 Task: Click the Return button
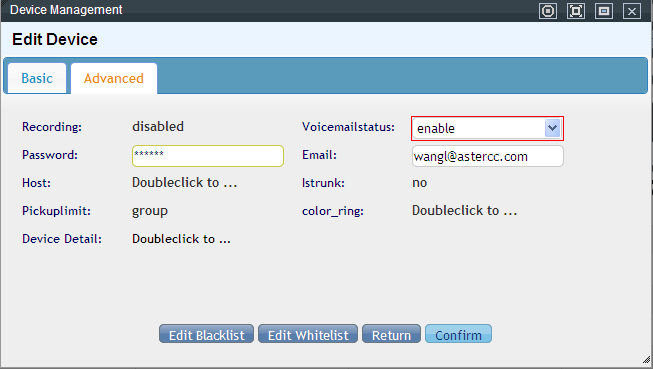click(391, 334)
